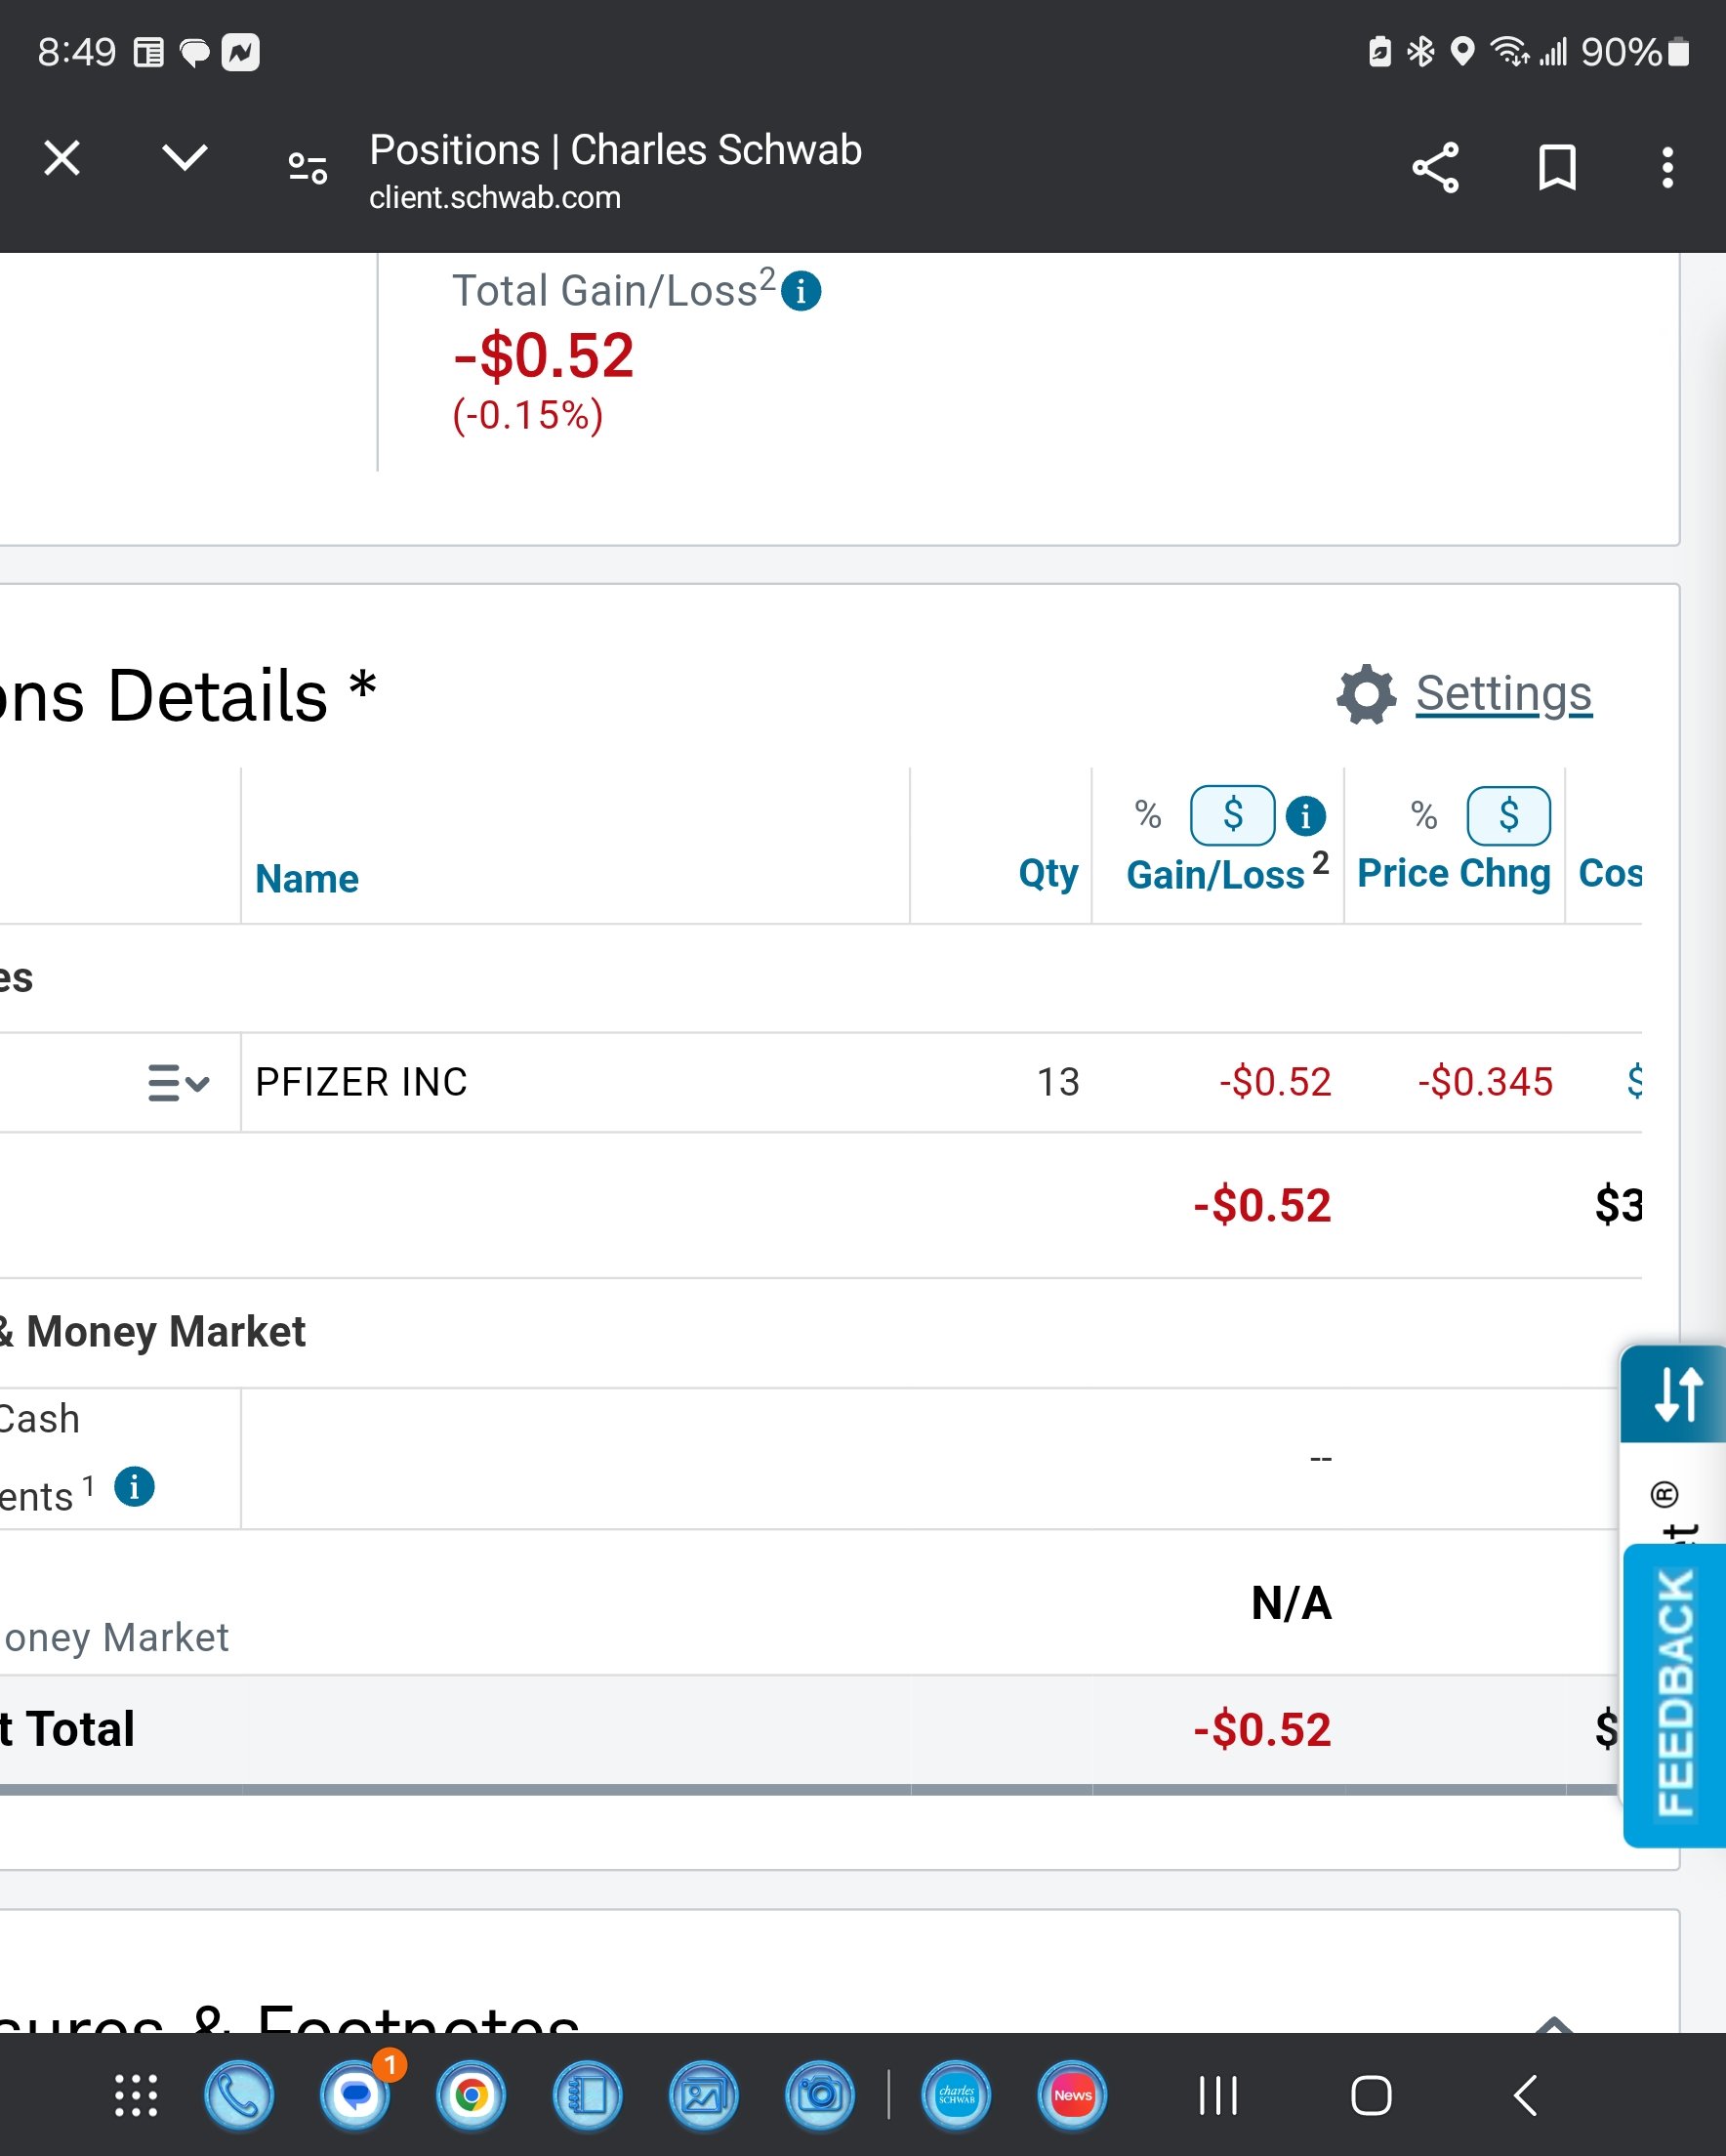
Task: Sort by Cost column header
Action: (x=1610, y=873)
